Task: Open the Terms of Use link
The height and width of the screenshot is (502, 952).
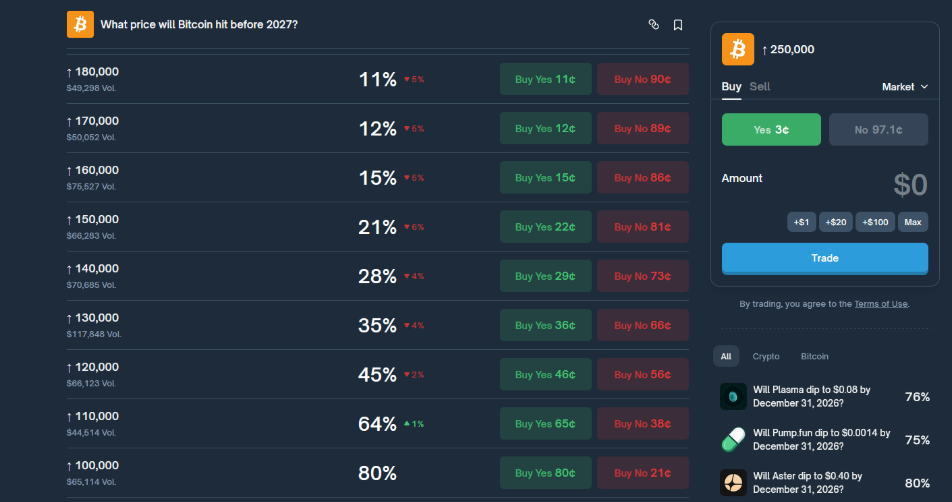Action: pyautogui.click(x=881, y=304)
